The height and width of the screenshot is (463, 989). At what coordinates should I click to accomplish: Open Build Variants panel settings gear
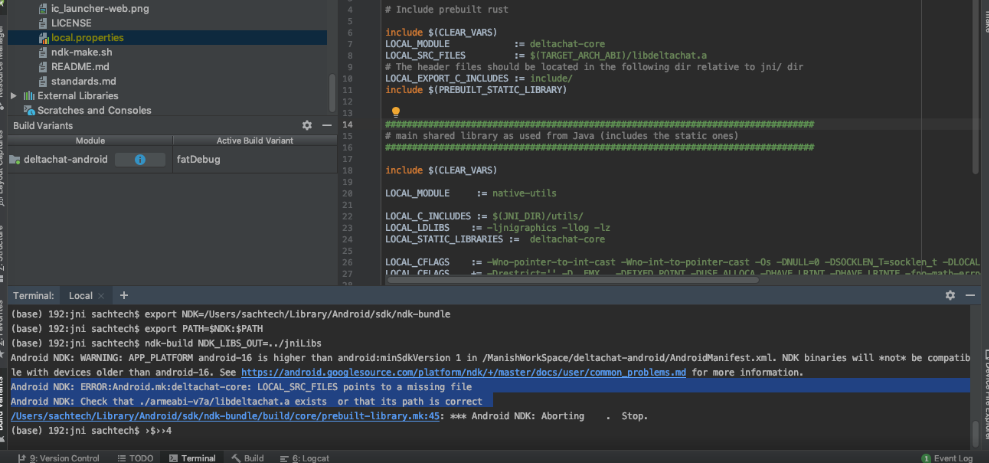(307, 125)
